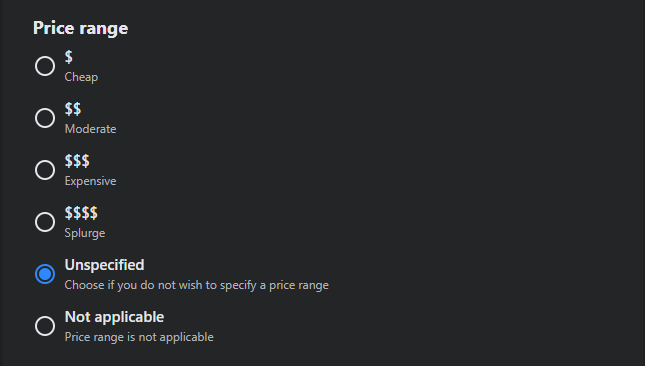645x366 pixels.
Task: Select the Splurge price radio button
Action: click(x=45, y=222)
